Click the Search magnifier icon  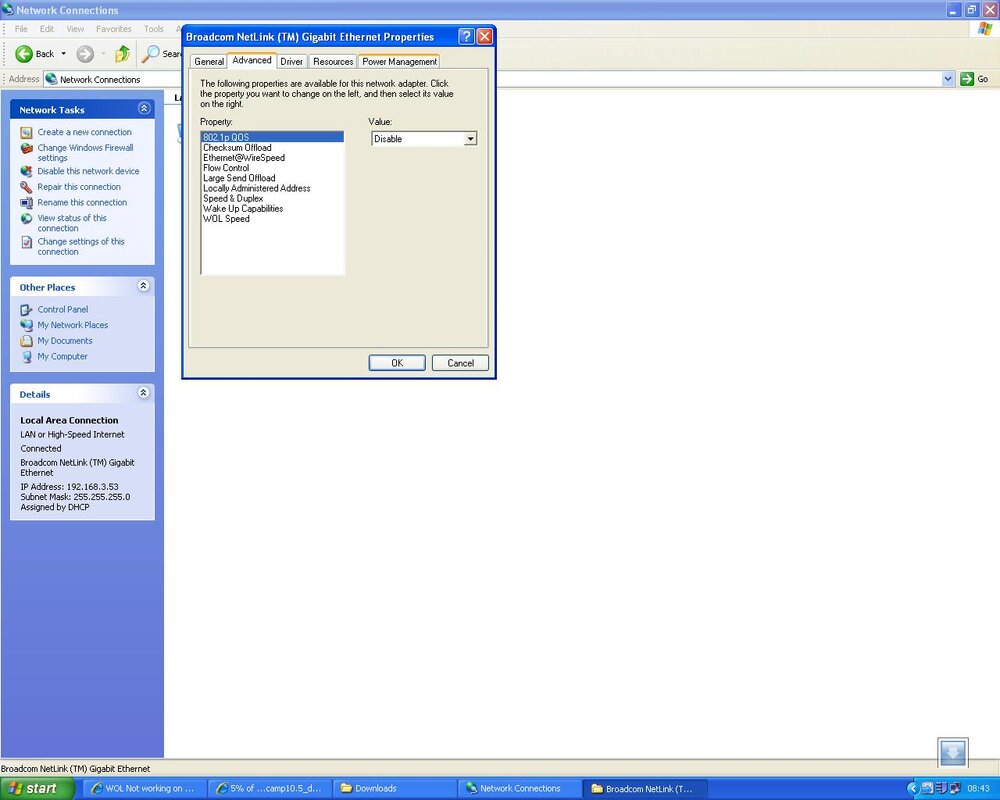150,54
